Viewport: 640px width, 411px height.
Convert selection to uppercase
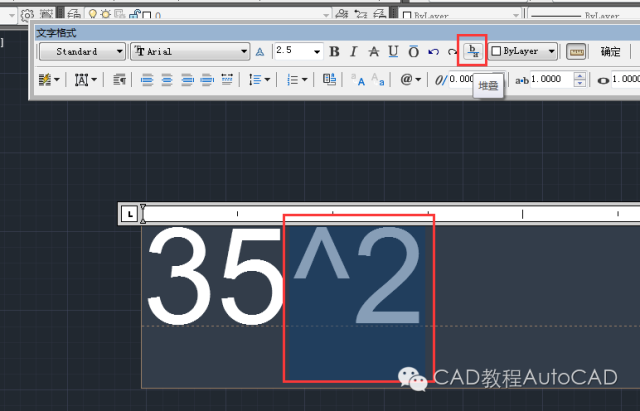(358, 80)
